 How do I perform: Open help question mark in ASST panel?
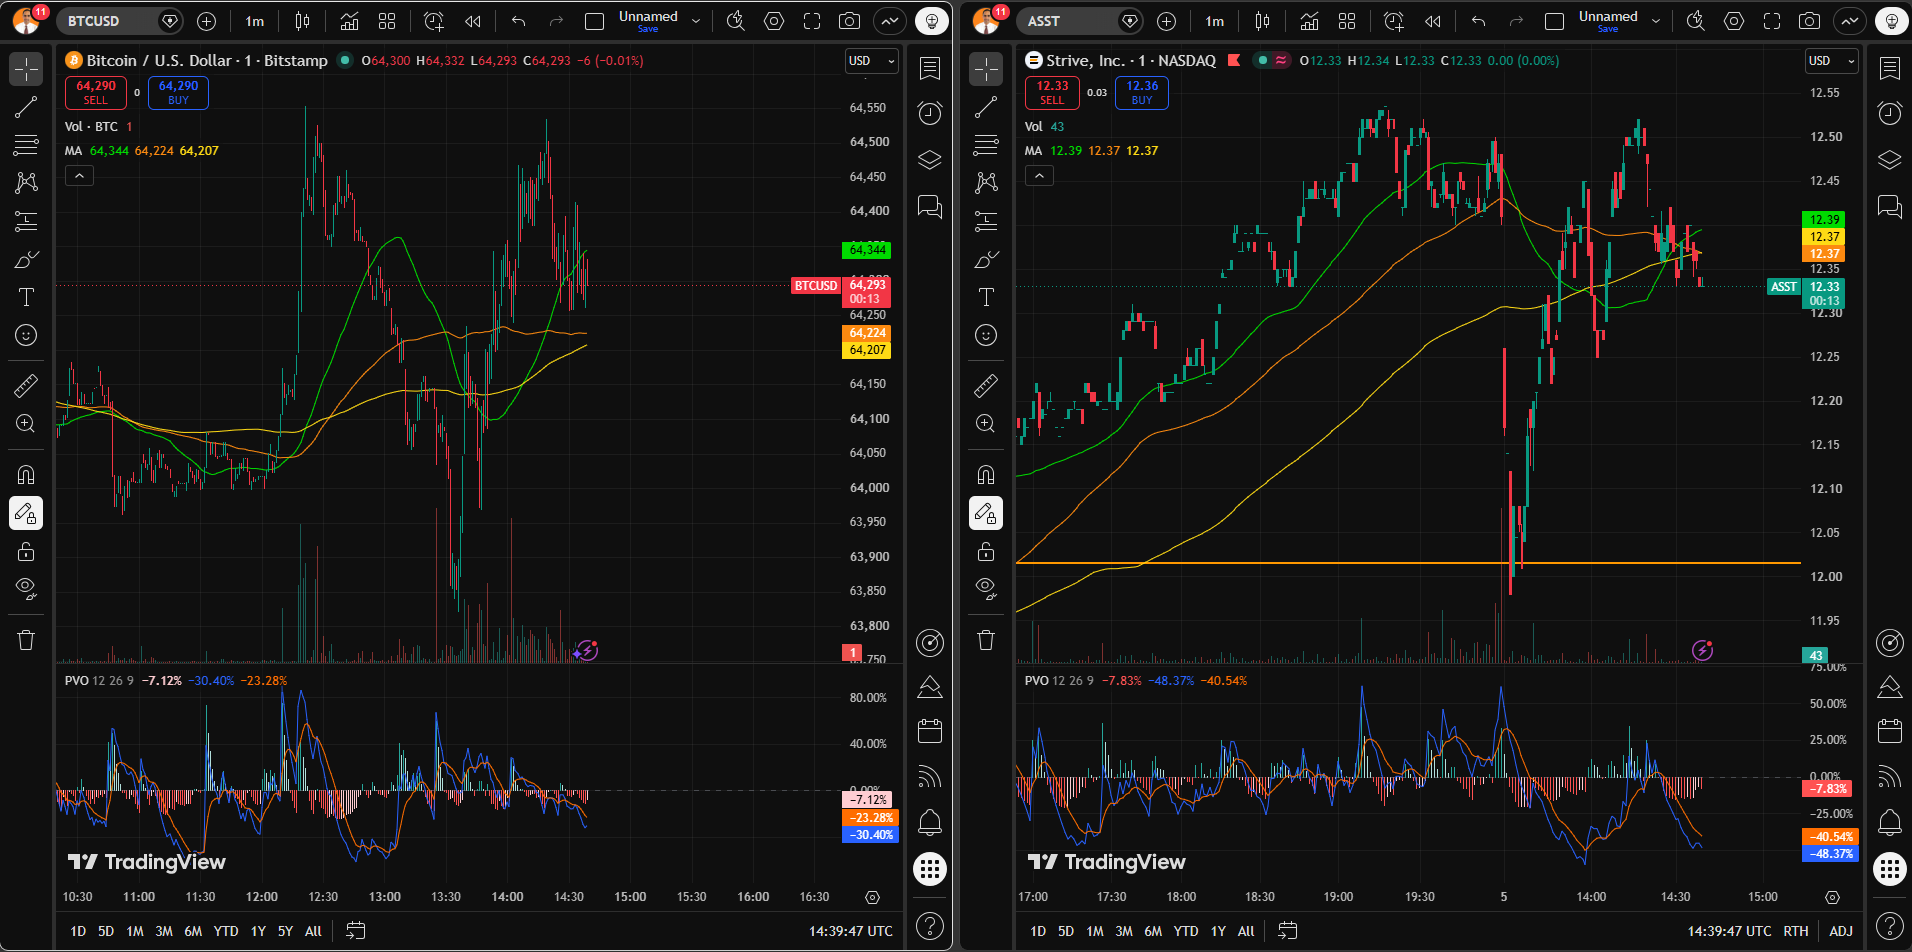1889,926
